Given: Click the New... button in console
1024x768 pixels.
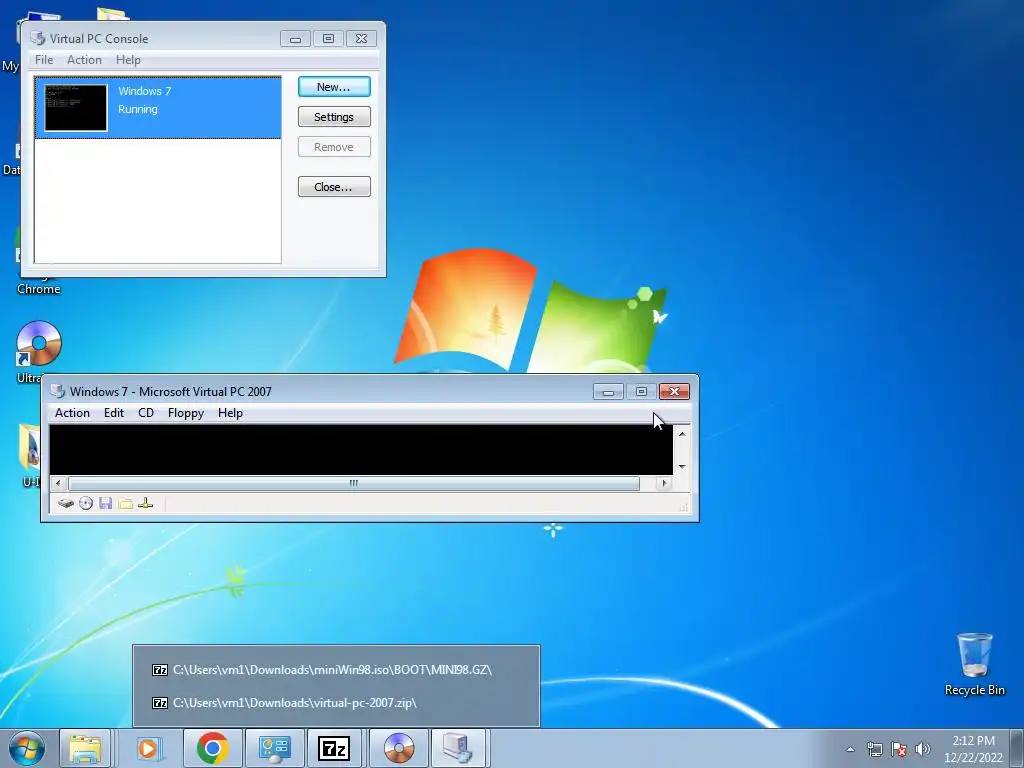Looking at the screenshot, I should (334, 87).
